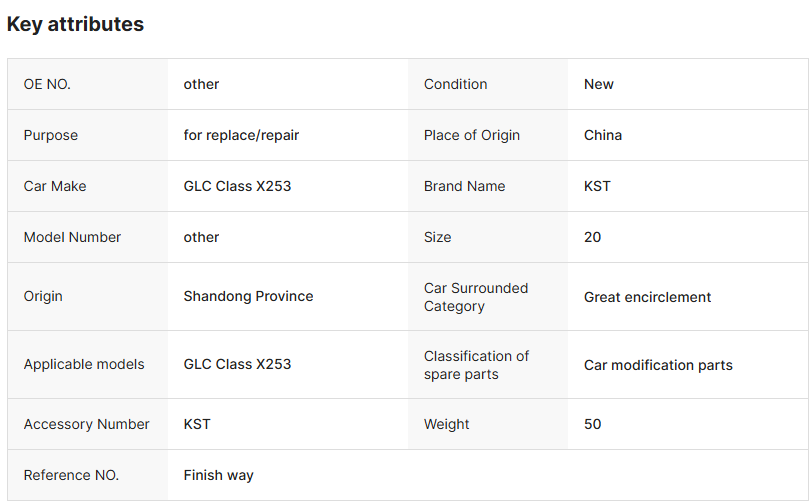Click the Great encirclement value
811x502 pixels.
648,297
